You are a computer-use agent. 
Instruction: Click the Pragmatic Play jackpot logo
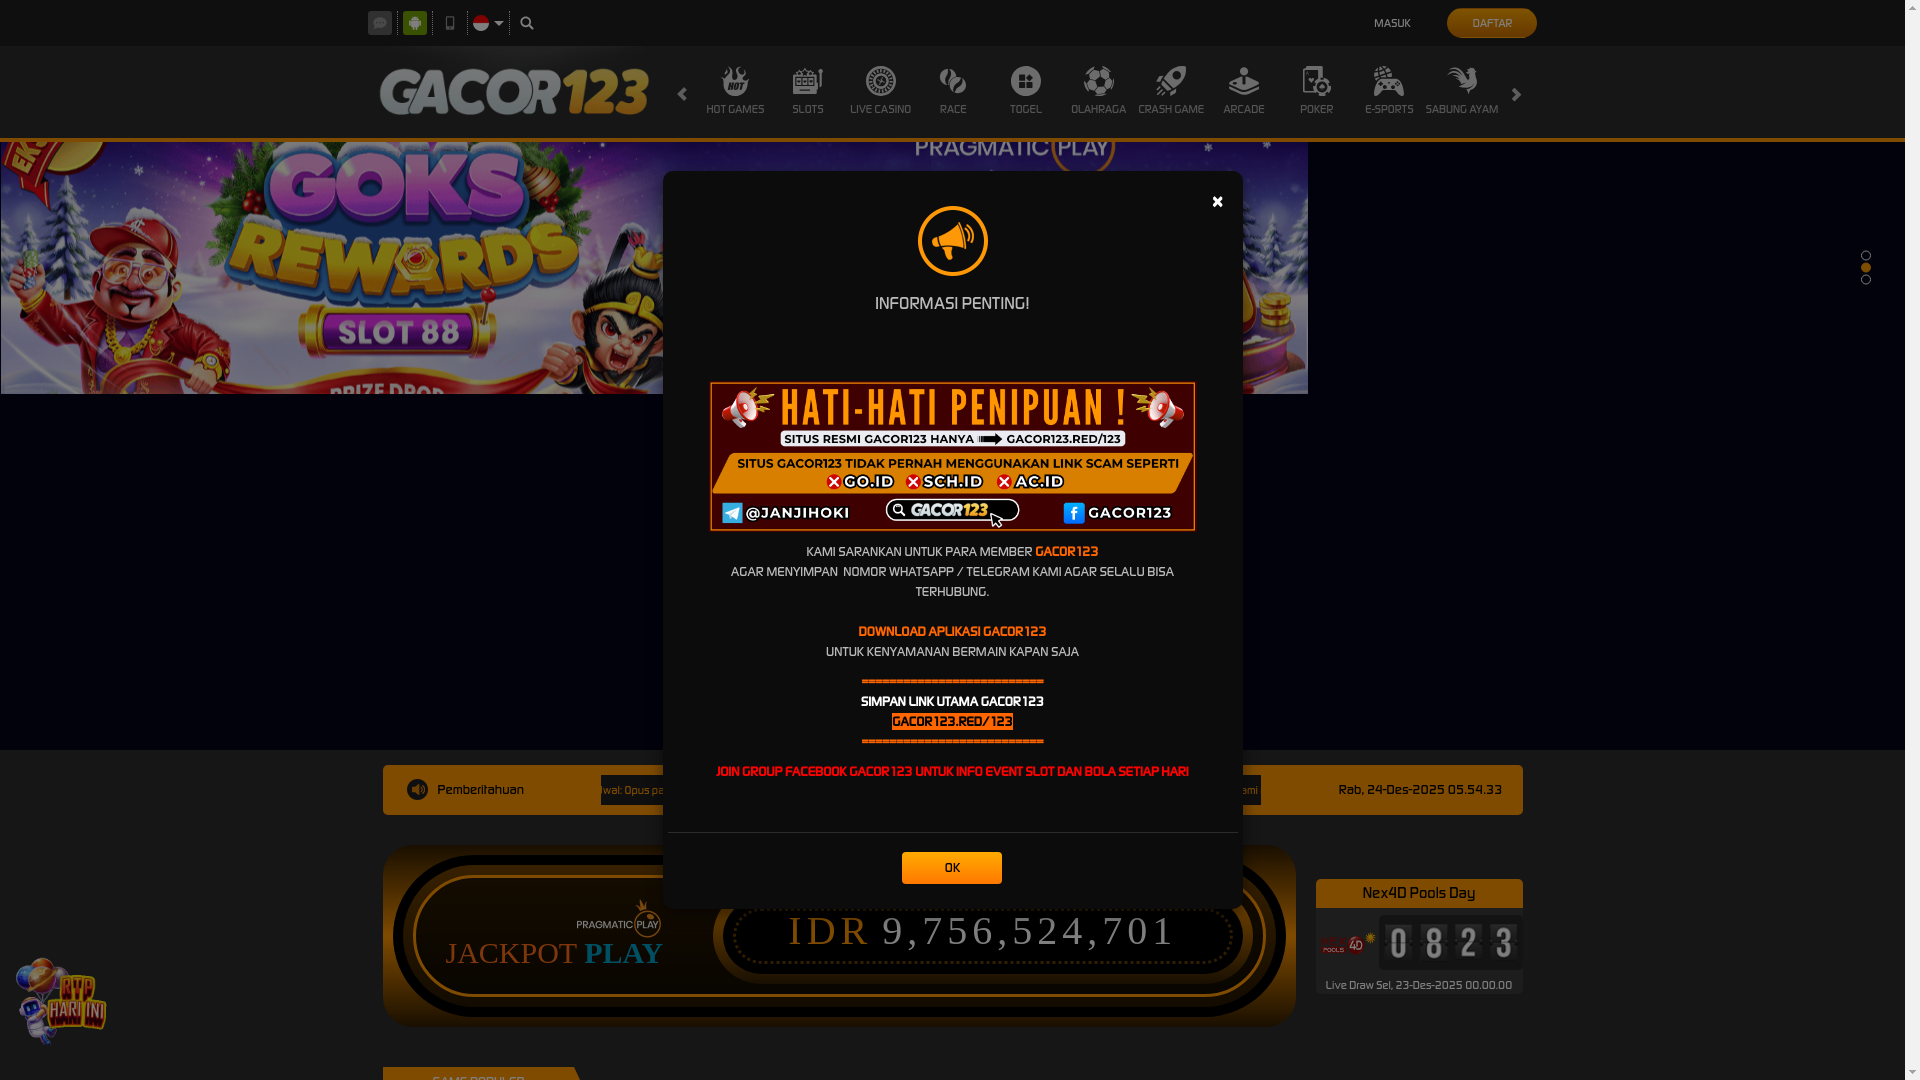coord(618,918)
